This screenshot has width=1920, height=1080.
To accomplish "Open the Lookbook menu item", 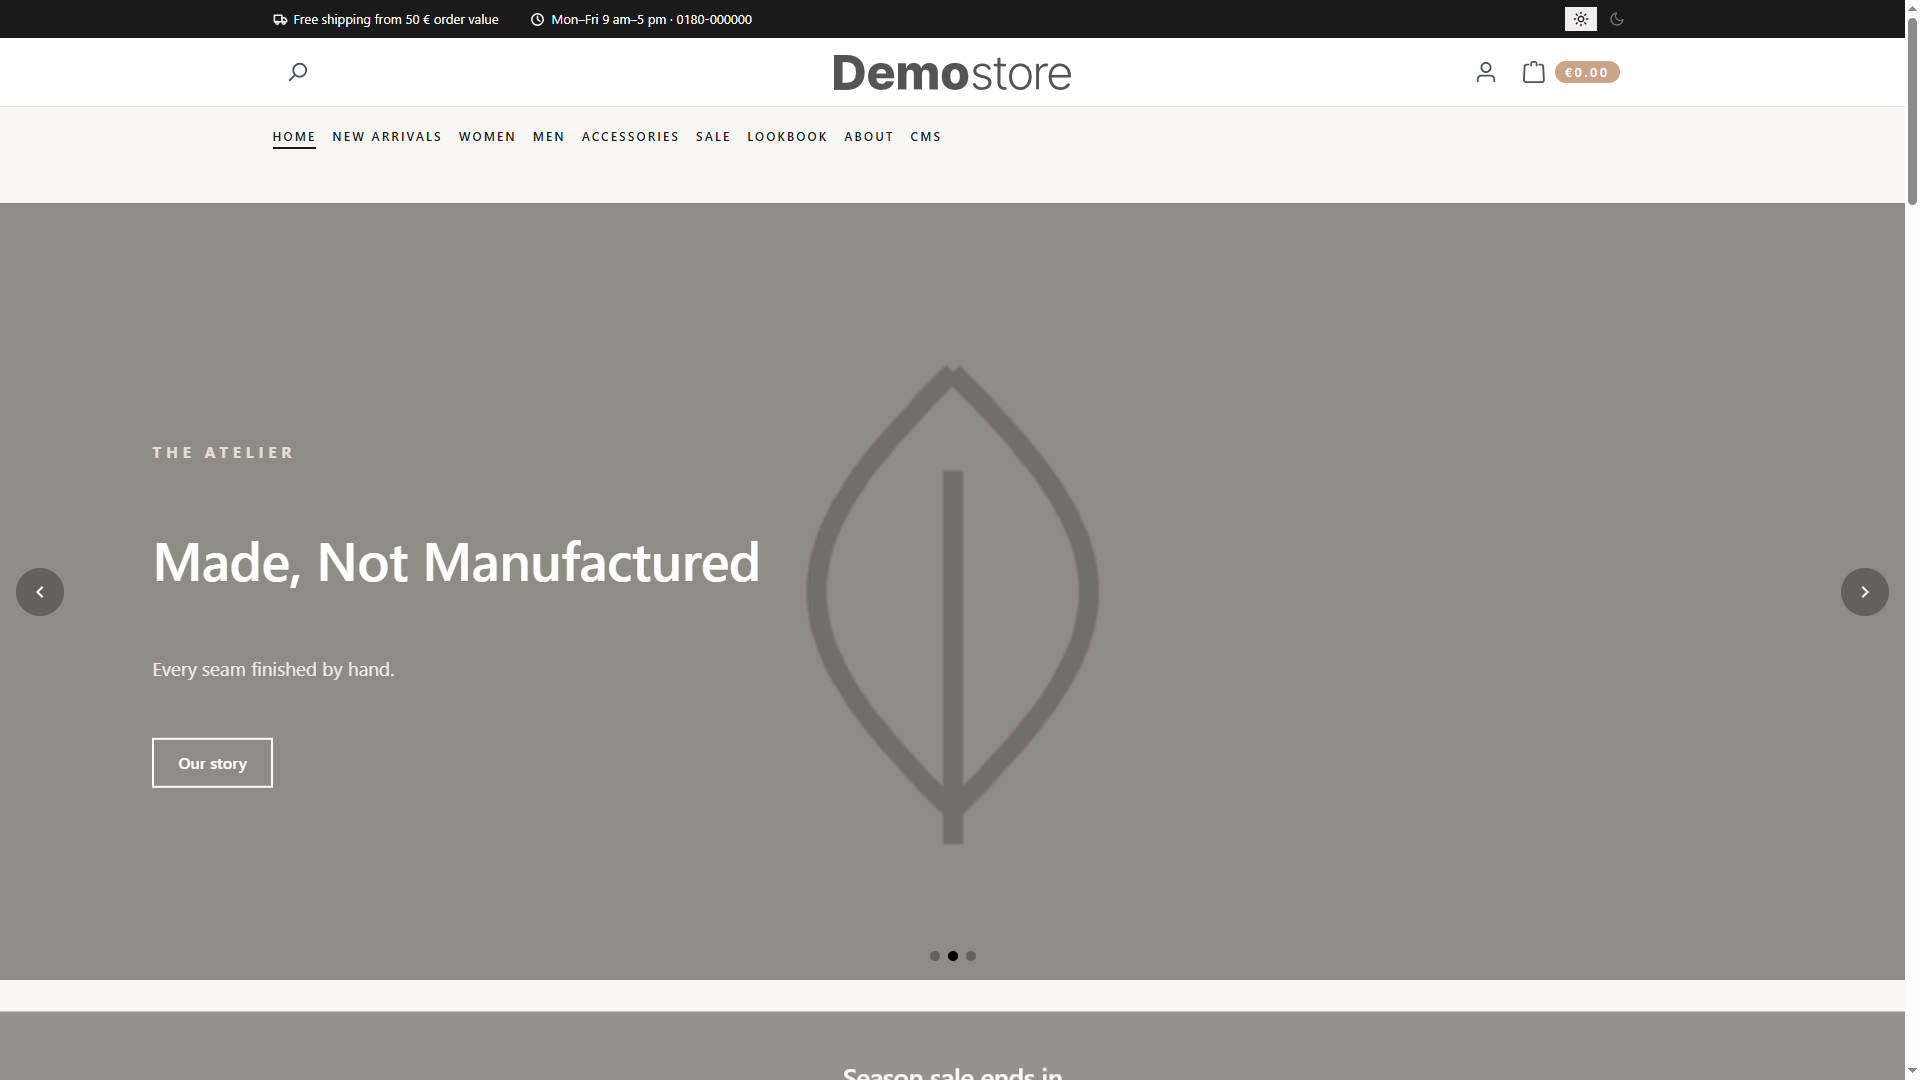I will 787,137.
